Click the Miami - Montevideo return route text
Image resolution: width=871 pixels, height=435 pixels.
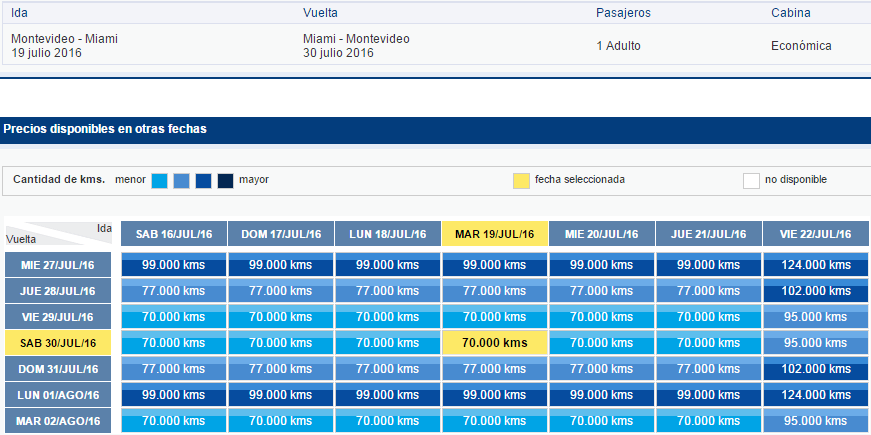356,39
